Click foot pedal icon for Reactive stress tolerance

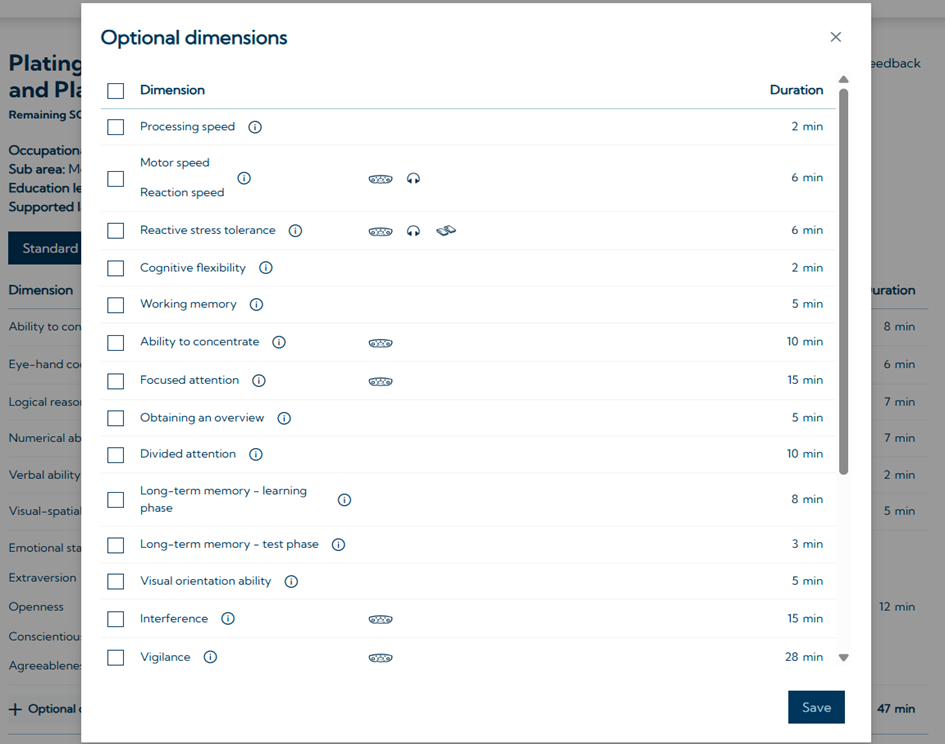click(446, 231)
